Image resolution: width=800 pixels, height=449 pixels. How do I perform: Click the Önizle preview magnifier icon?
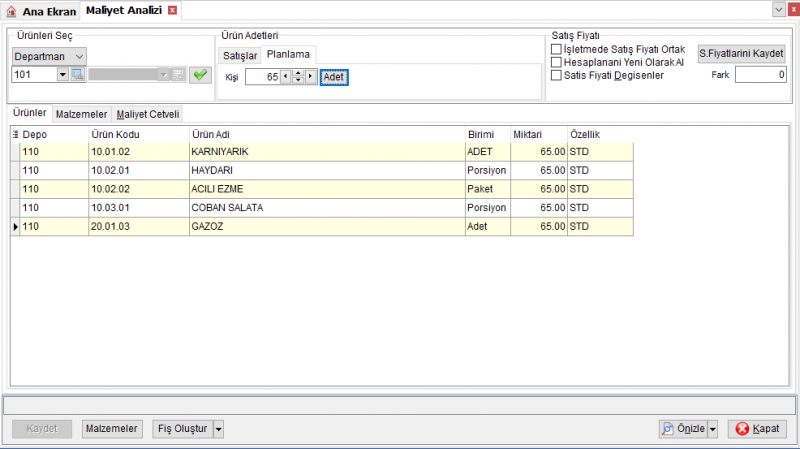(x=667, y=429)
